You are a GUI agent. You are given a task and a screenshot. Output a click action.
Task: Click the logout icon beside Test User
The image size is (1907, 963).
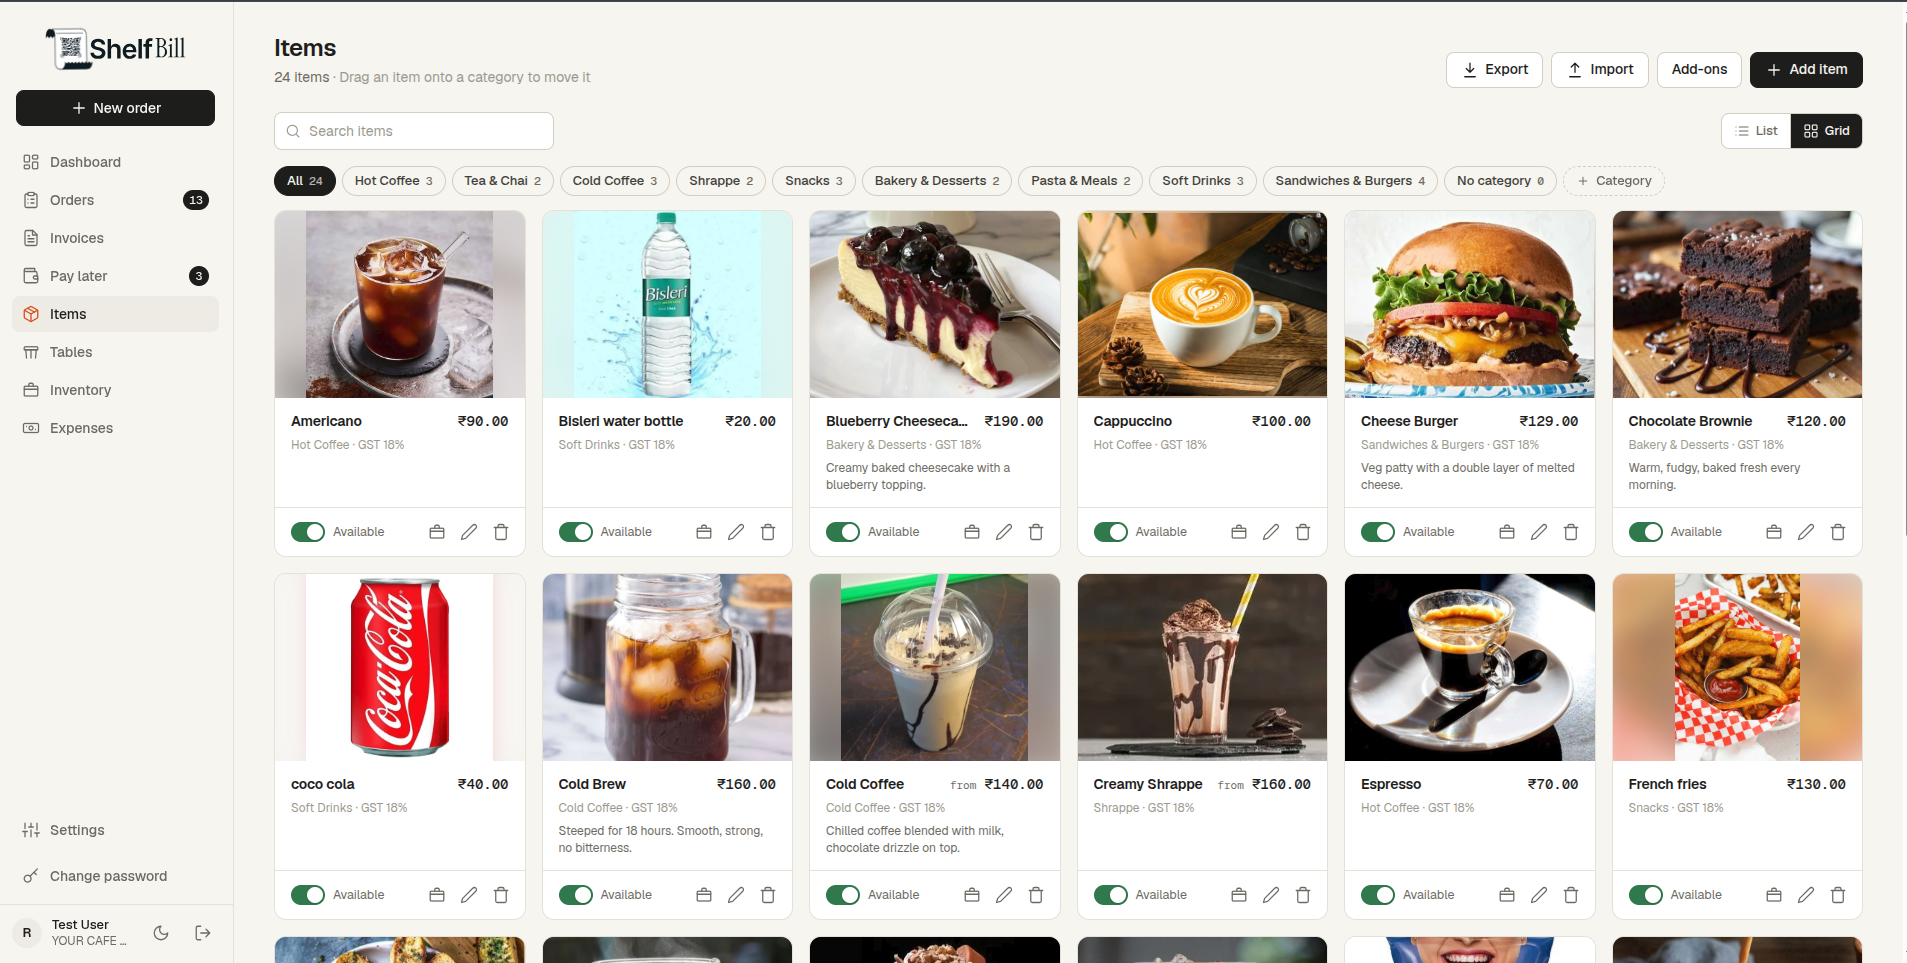(x=203, y=933)
